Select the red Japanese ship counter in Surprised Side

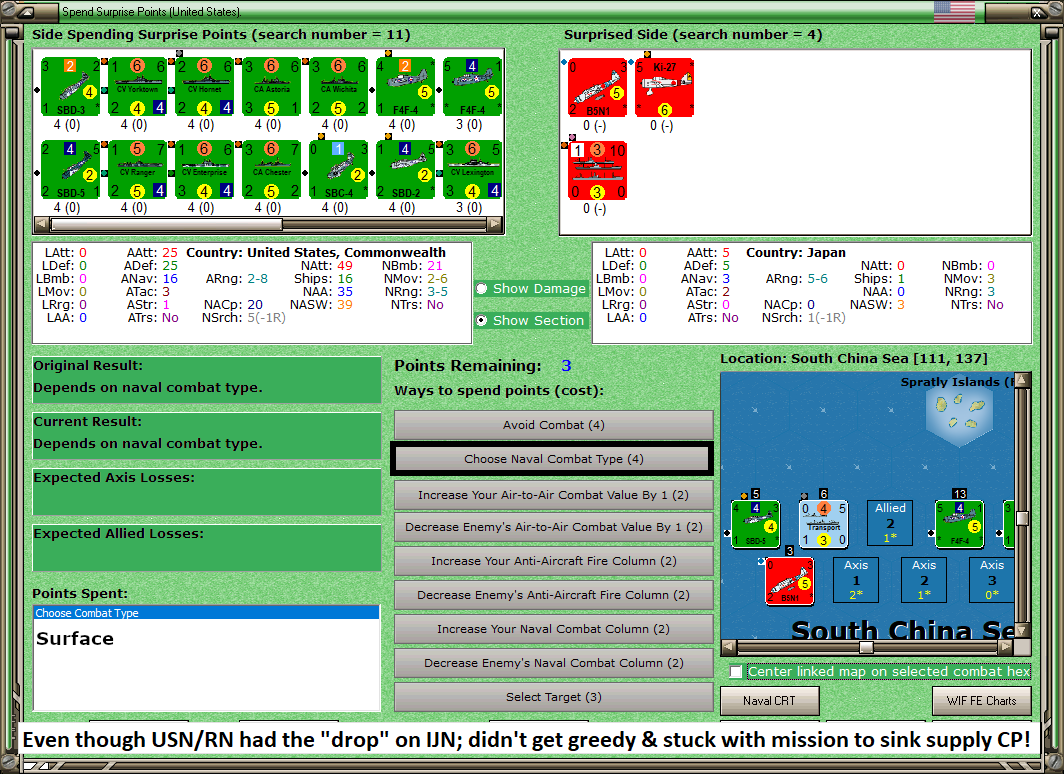pyautogui.click(x=598, y=170)
